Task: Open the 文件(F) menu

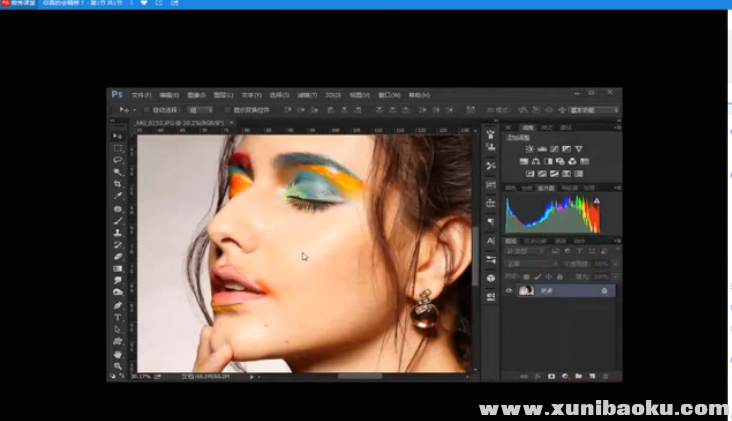Action: (143, 95)
